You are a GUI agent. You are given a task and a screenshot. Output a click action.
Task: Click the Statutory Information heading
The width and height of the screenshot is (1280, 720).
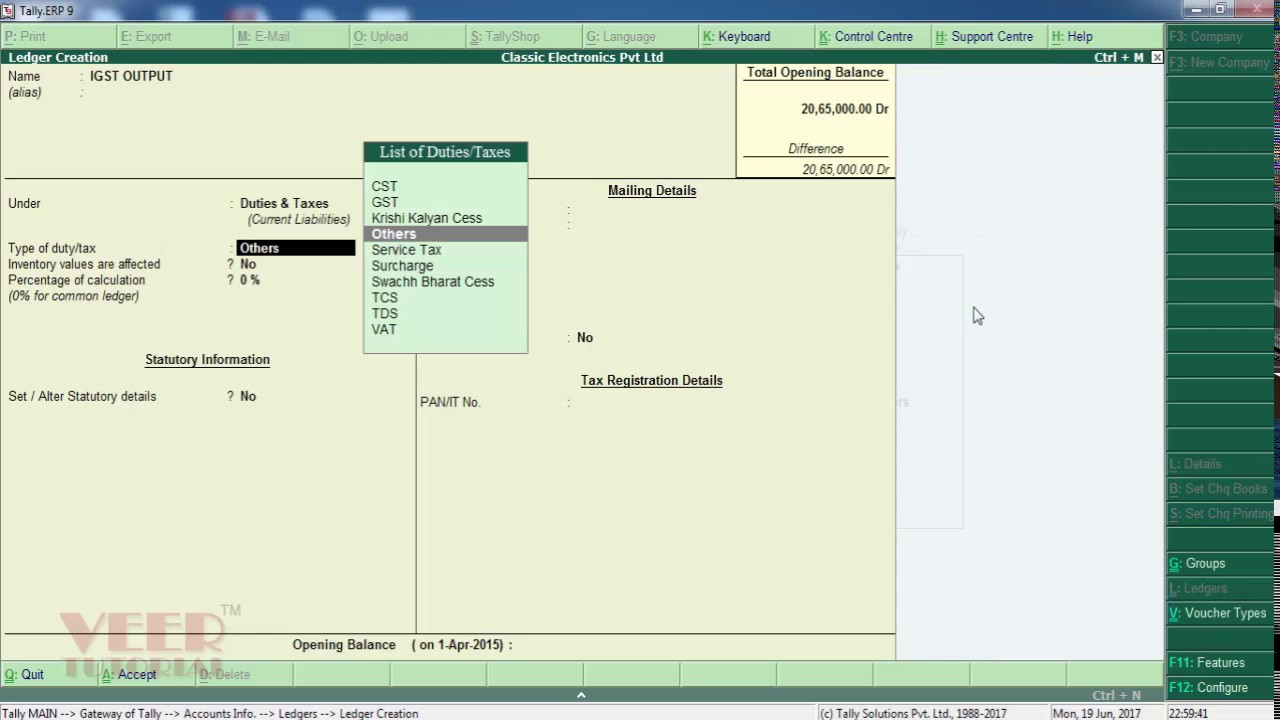(207, 360)
